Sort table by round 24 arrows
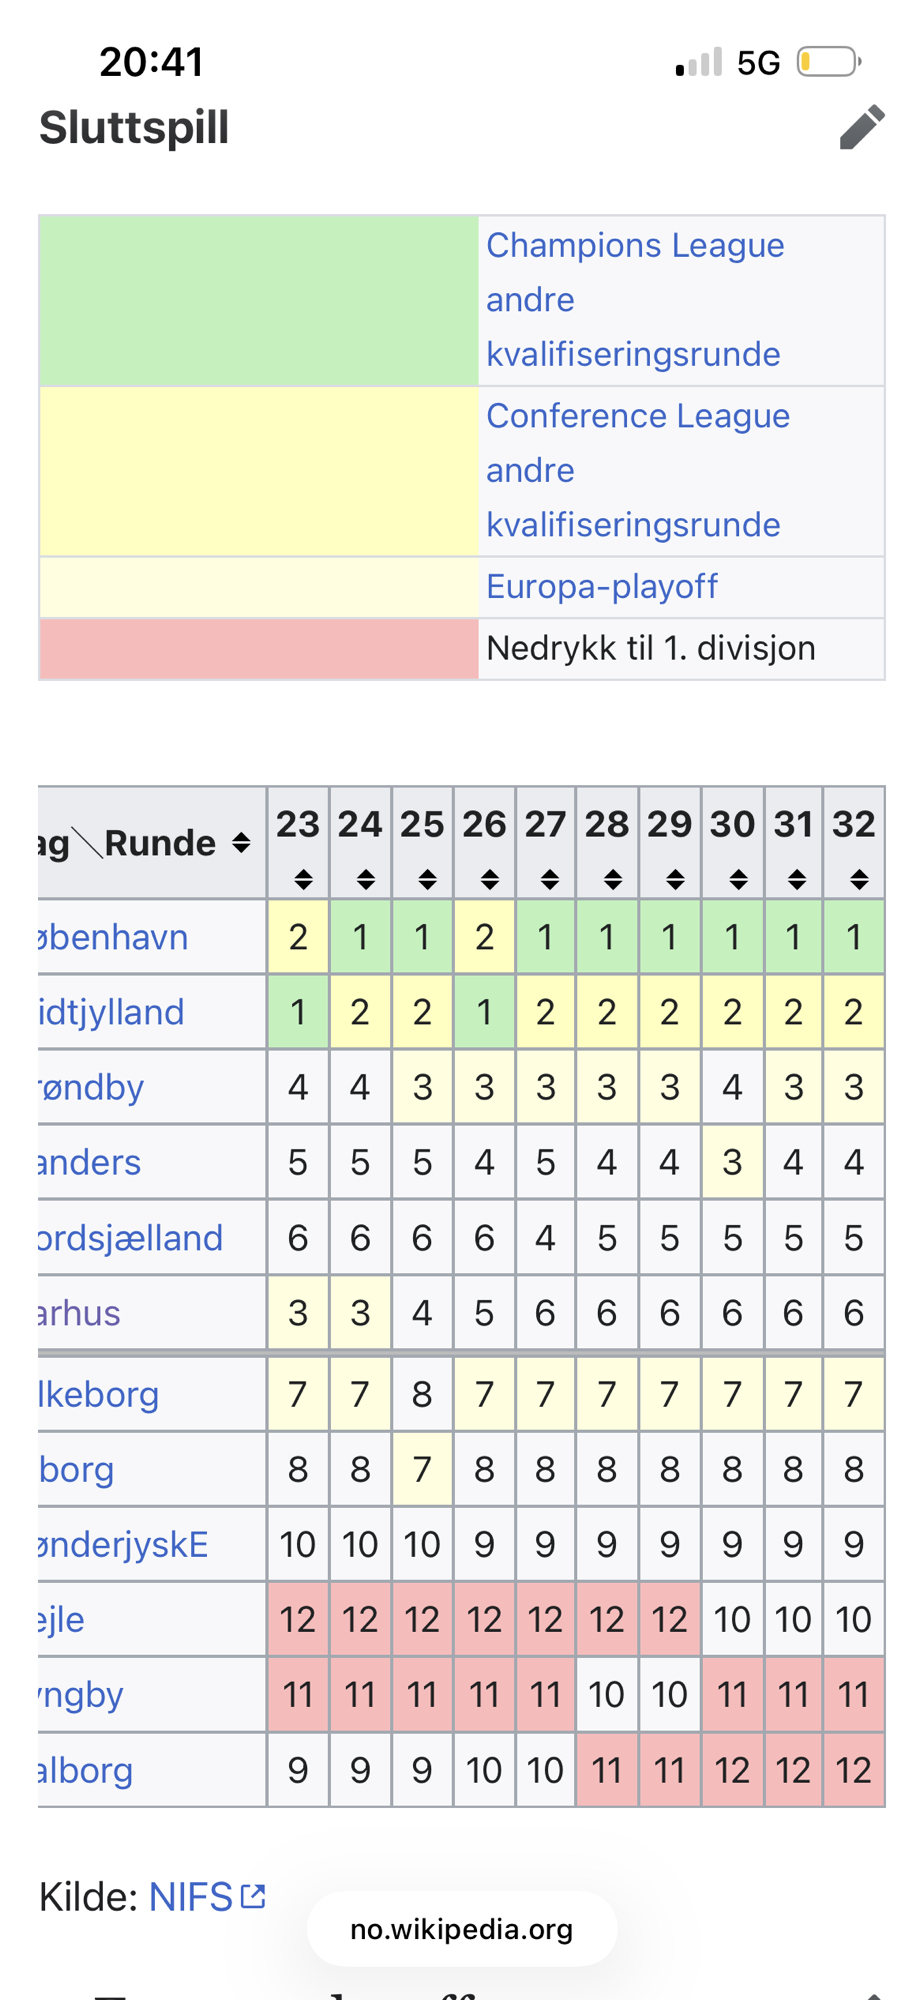Image resolution: width=924 pixels, height=2000 pixels. pyautogui.click(x=366, y=880)
